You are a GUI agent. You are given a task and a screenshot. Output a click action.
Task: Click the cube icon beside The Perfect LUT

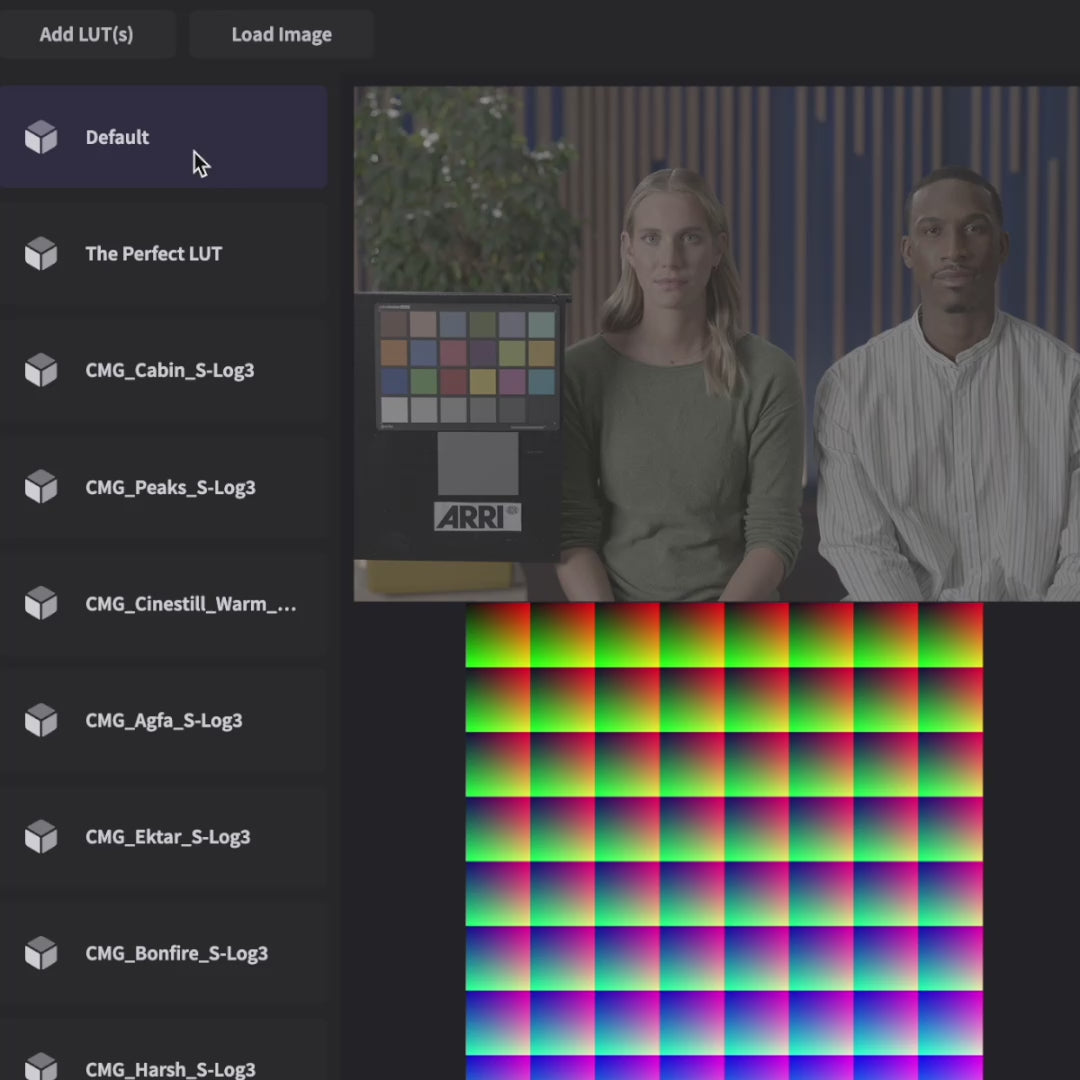(x=41, y=254)
